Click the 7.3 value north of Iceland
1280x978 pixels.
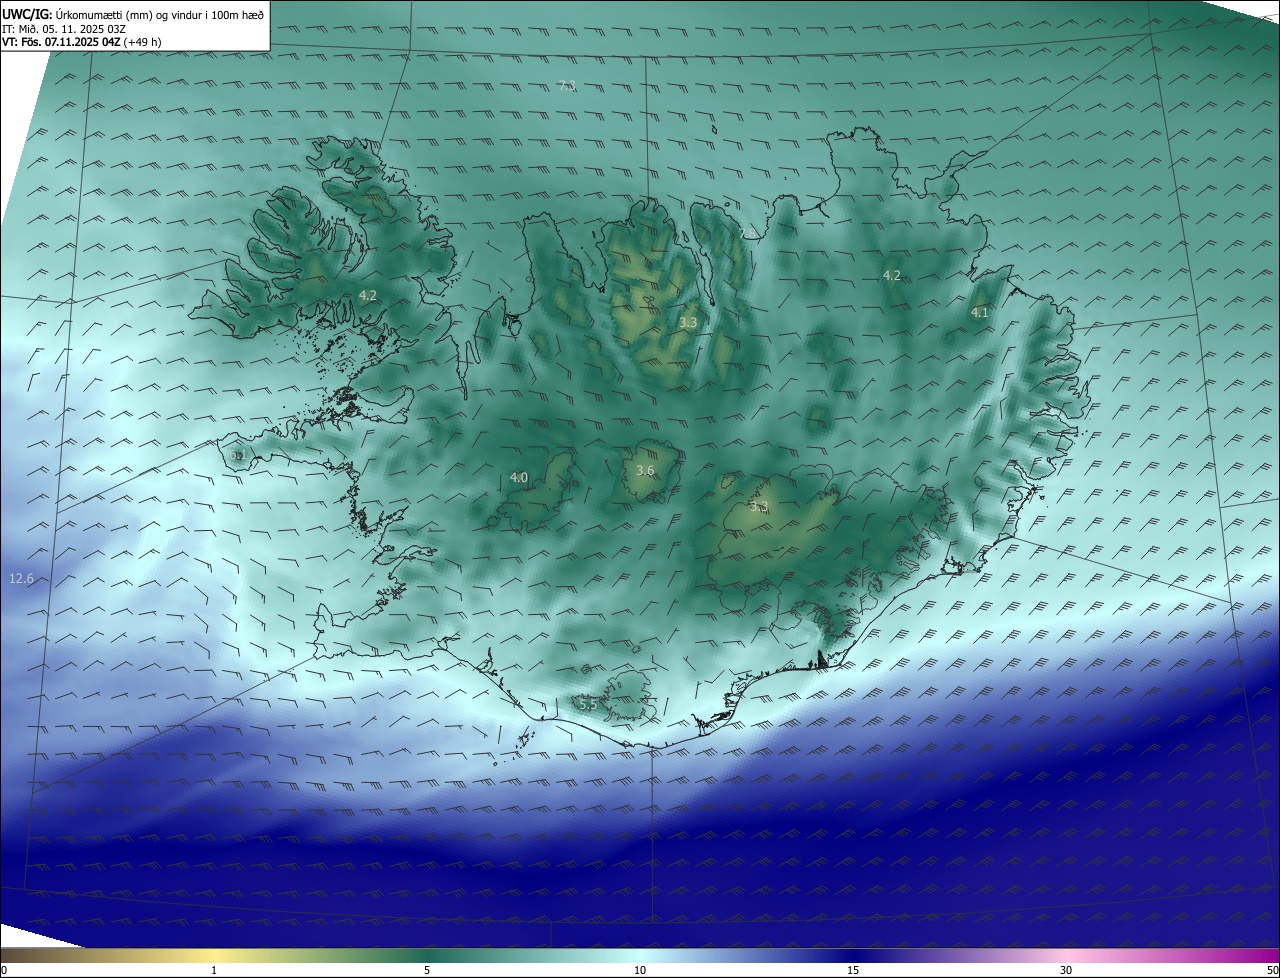pos(567,86)
